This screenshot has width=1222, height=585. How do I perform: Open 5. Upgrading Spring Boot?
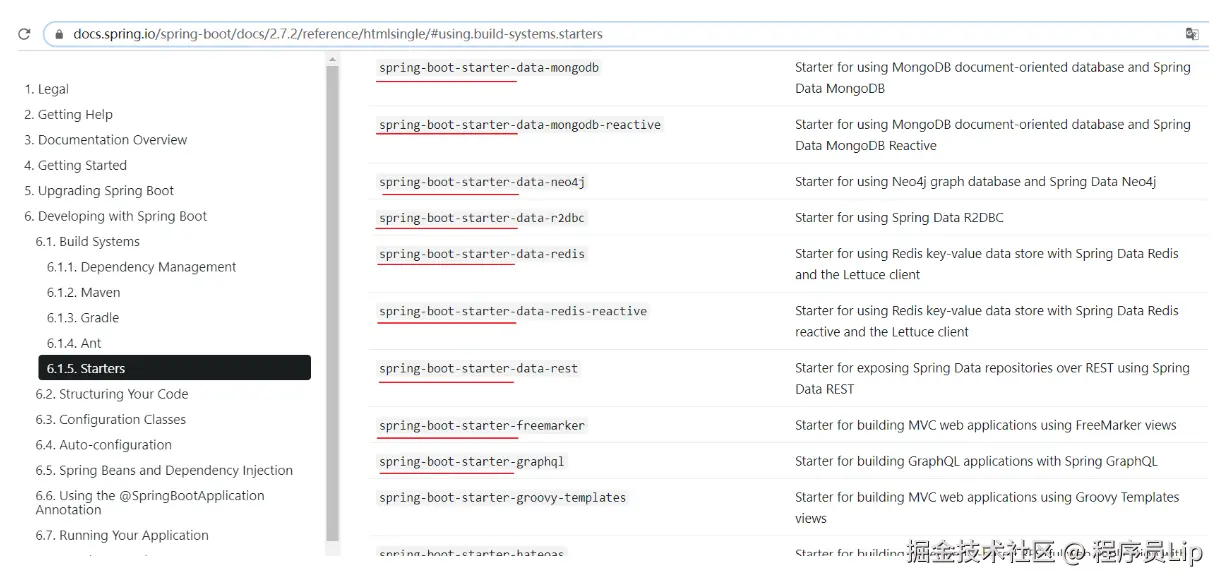click(99, 191)
